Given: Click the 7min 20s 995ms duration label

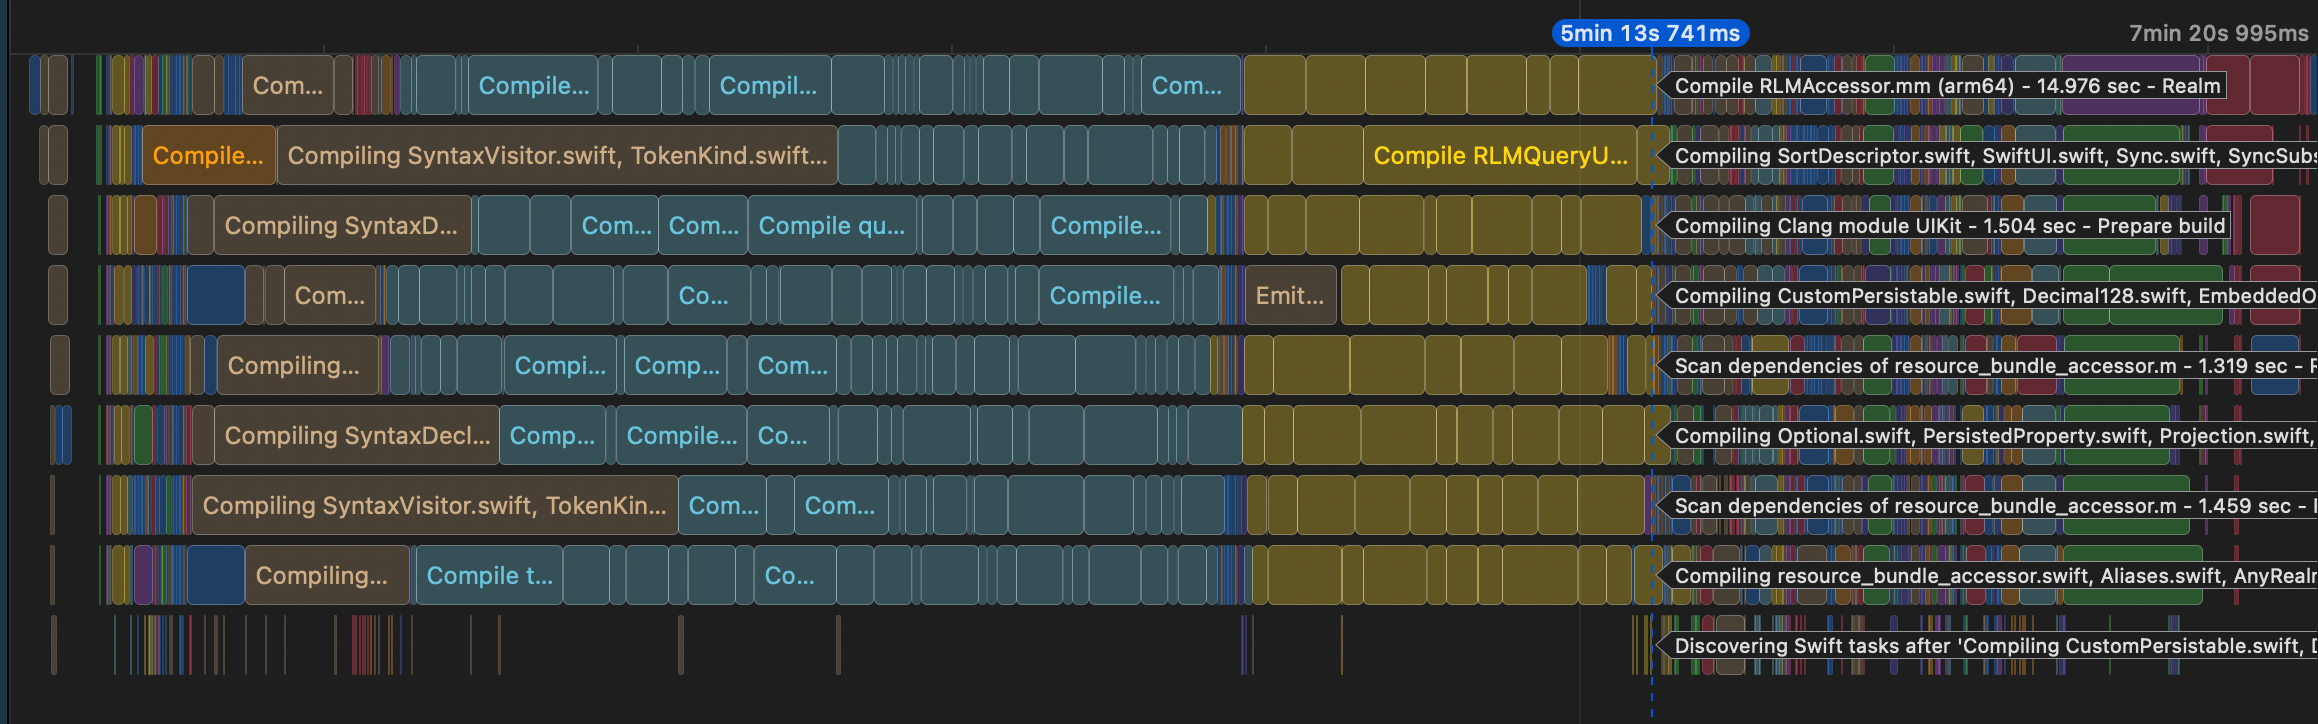Looking at the screenshot, I should click(2219, 33).
